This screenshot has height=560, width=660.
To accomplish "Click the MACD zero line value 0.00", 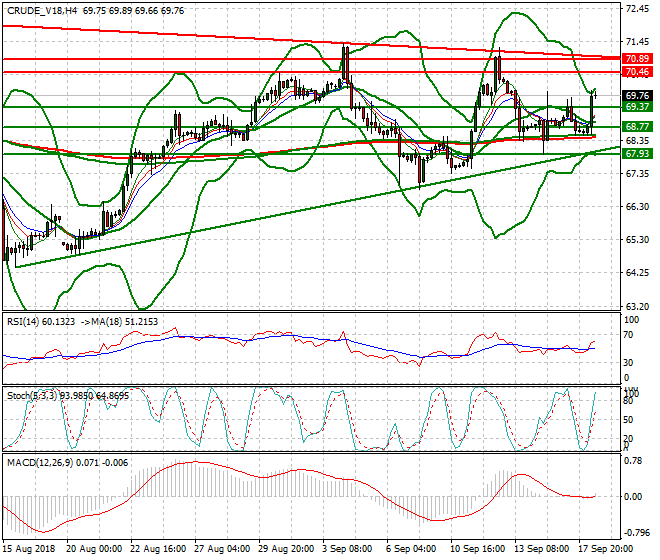I will pyautogui.click(x=633, y=497).
